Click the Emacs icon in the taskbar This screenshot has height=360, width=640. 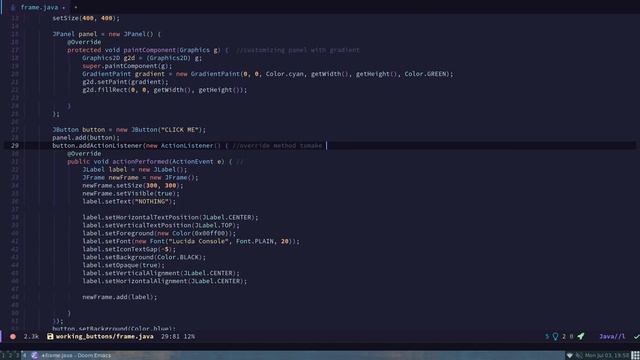point(35,356)
